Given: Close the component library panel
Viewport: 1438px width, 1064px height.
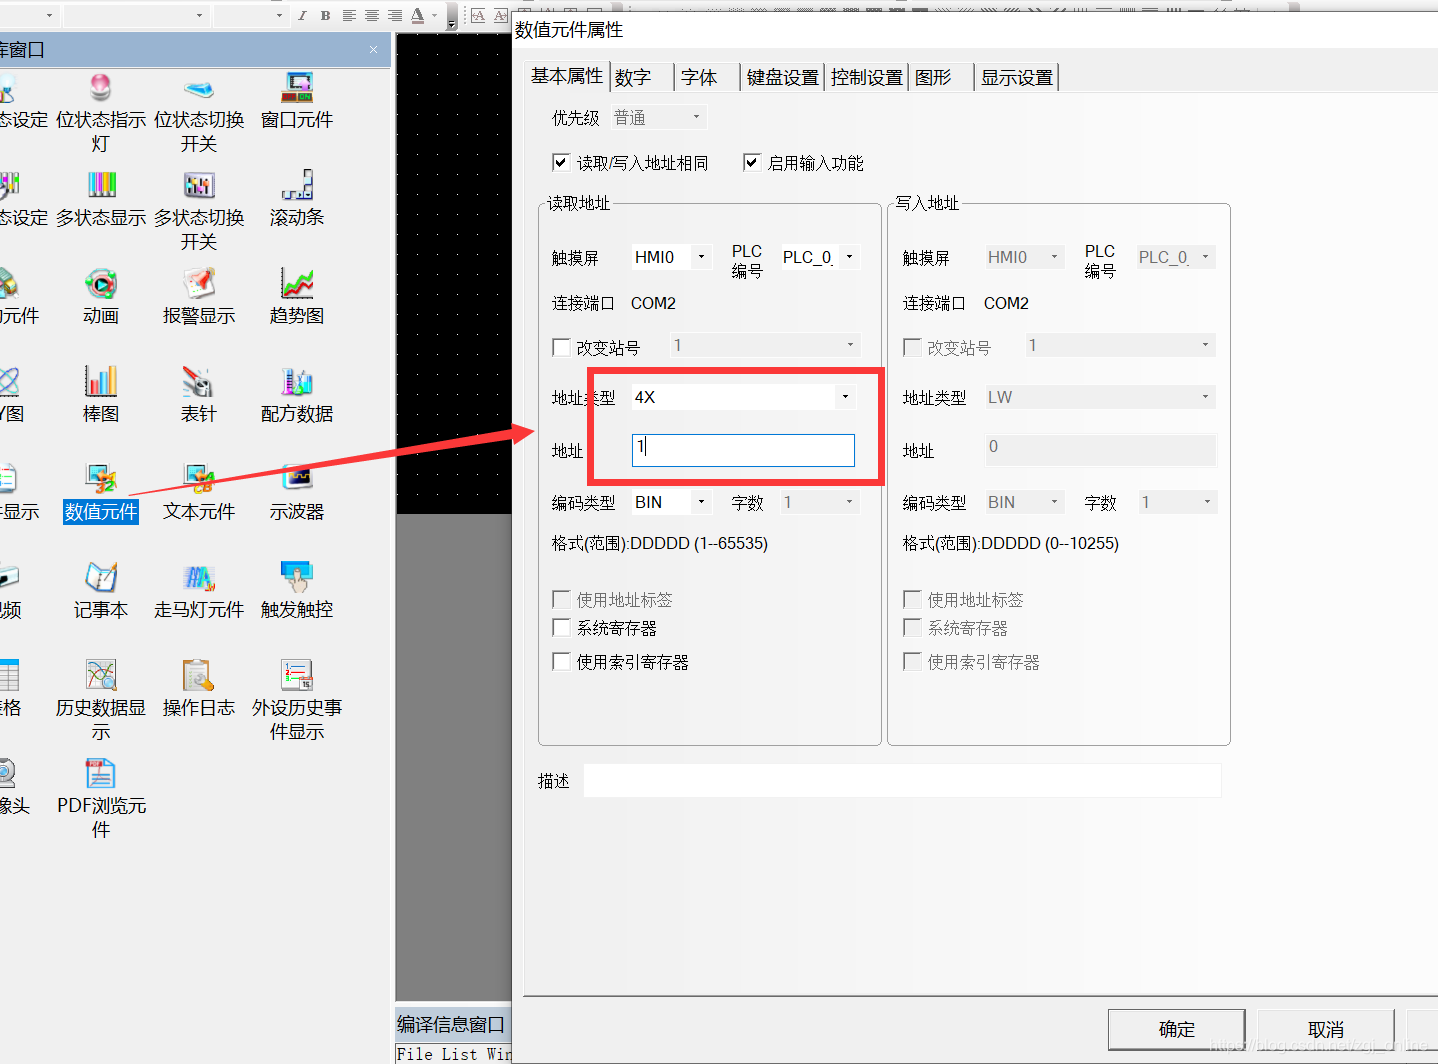Looking at the screenshot, I should pos(374,49).
